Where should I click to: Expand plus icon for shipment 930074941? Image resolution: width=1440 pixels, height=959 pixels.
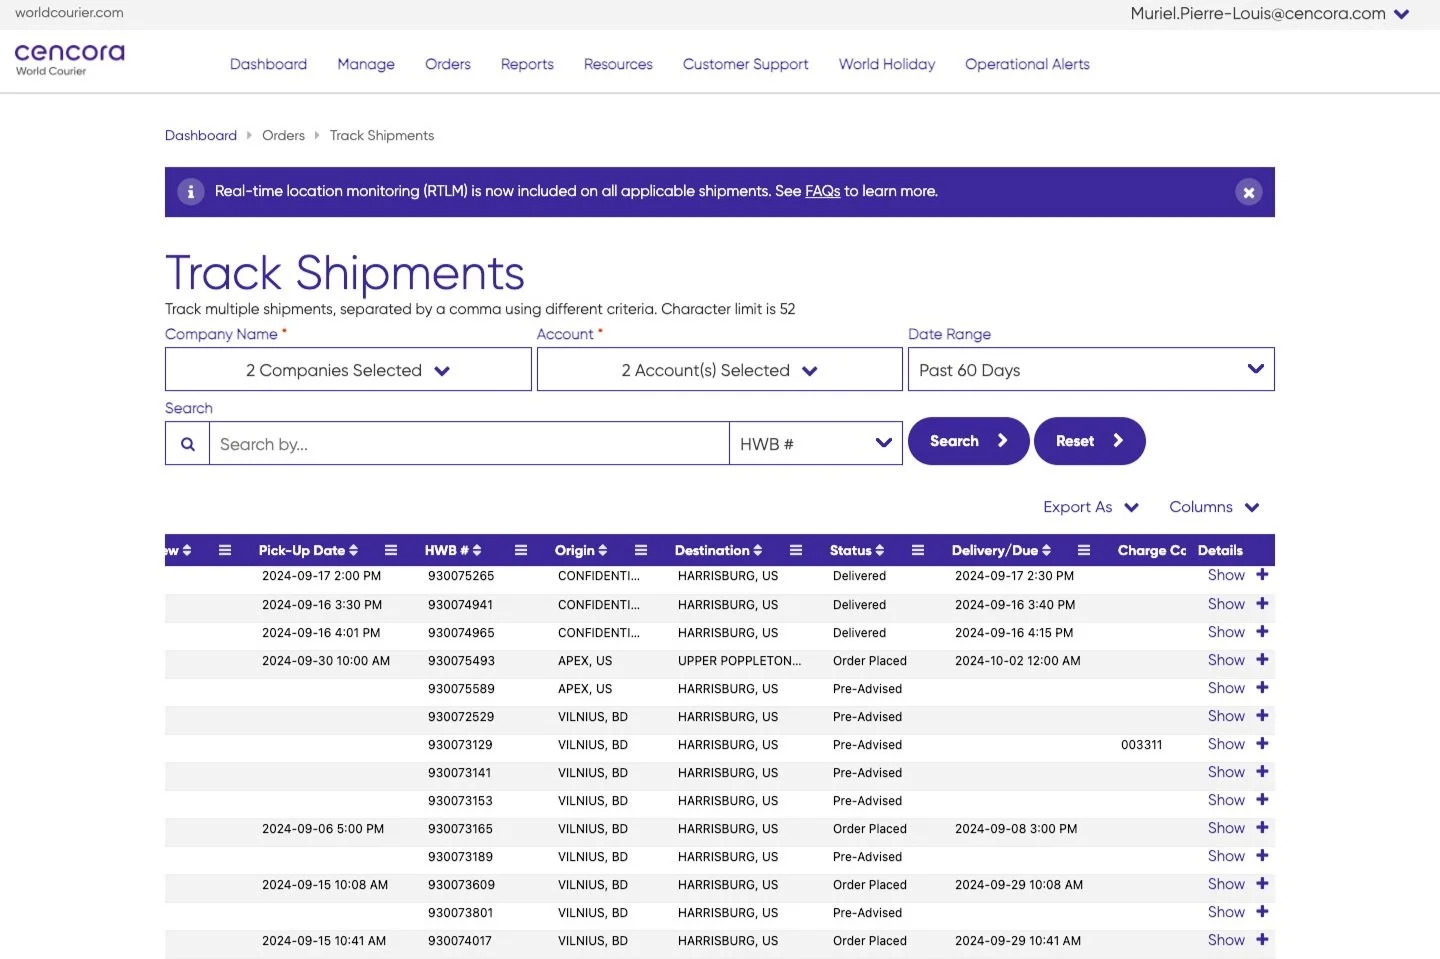coord(1262,604)
